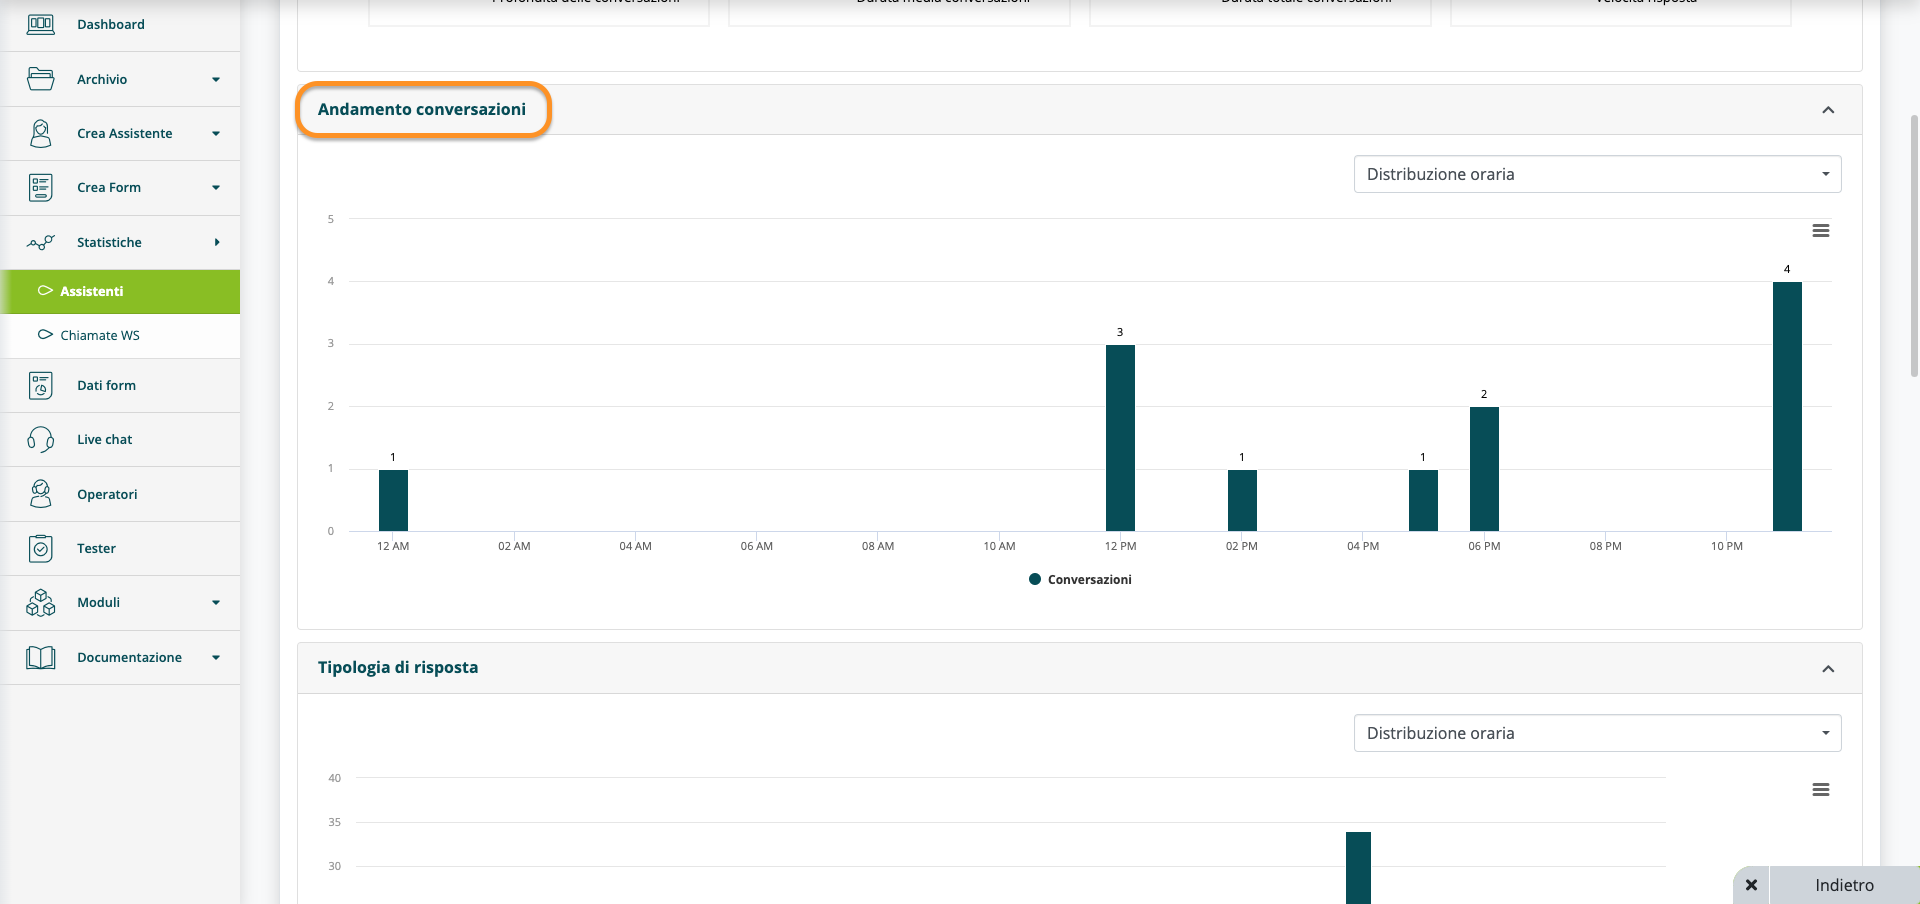Open Distribuzione oraria dropdown in Tipologia di risposta

[1597, 733]
